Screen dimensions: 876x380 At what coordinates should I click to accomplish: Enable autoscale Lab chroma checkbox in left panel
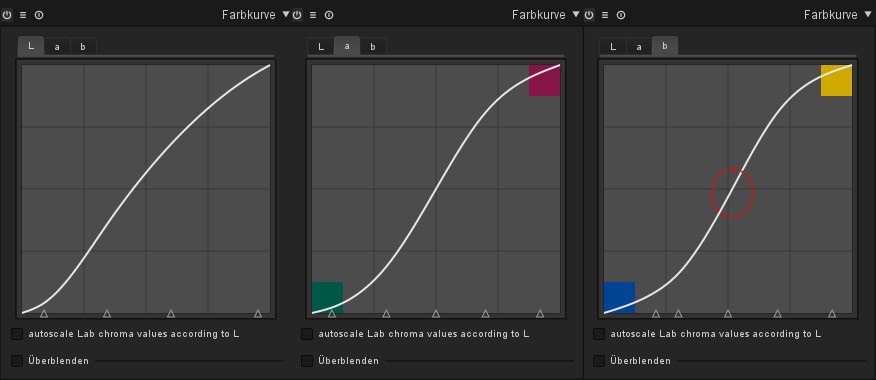(17, 334)
